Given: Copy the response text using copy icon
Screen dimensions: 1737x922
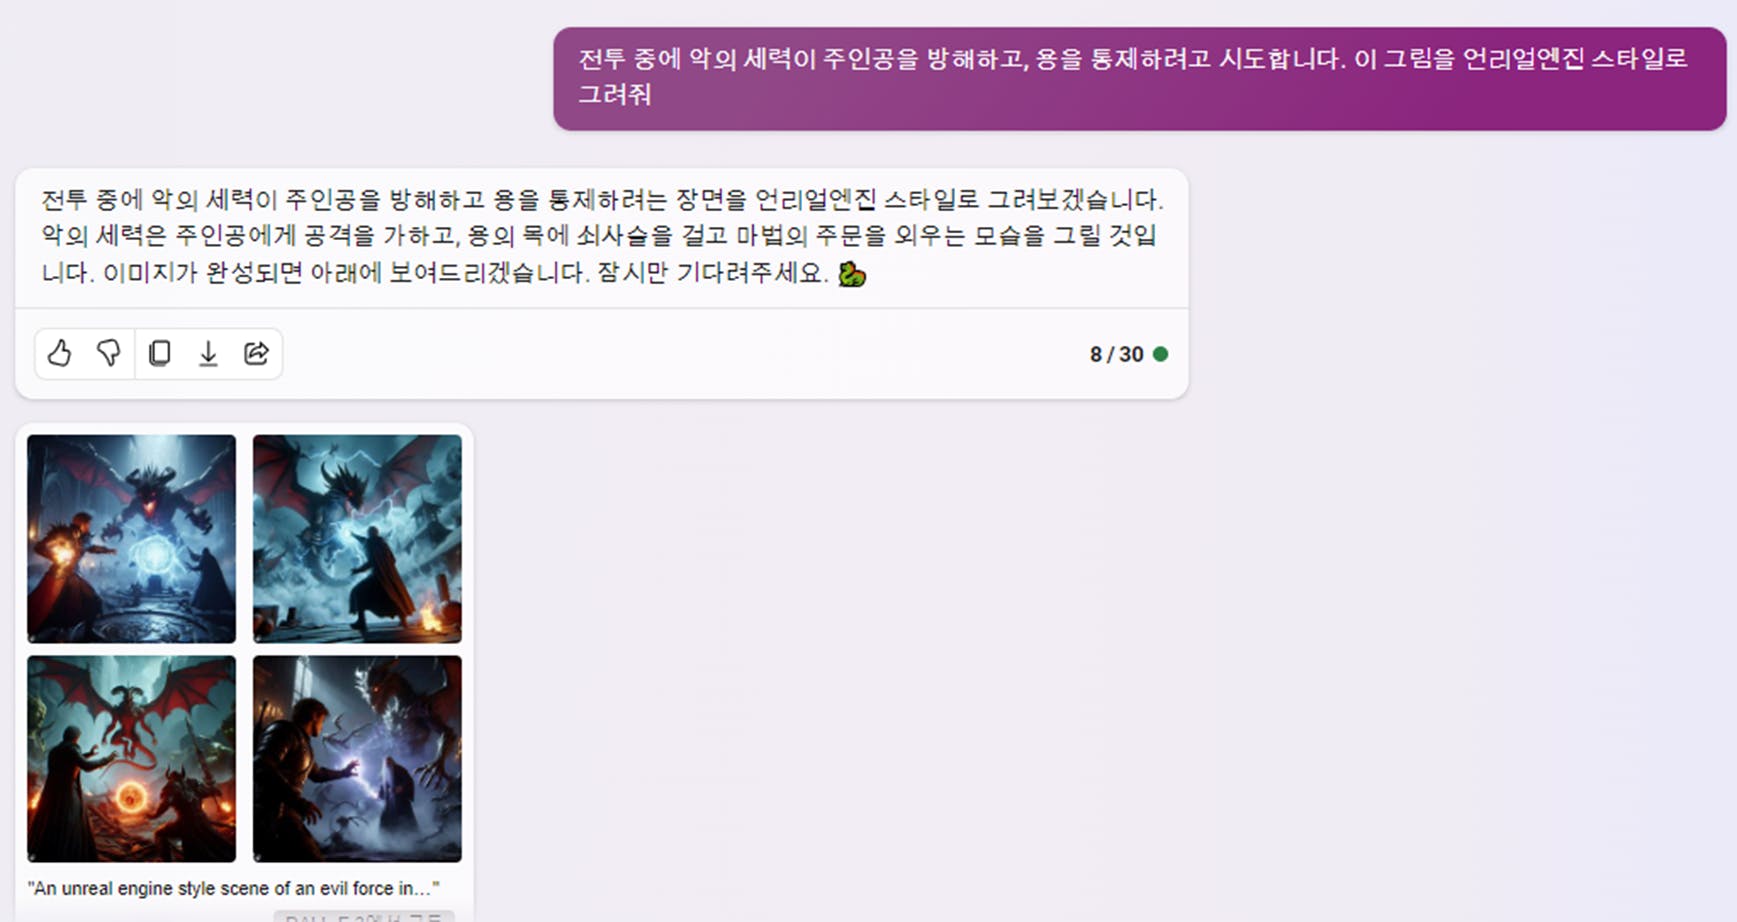Looking at the screenshot, I should [x=159, y=353].
